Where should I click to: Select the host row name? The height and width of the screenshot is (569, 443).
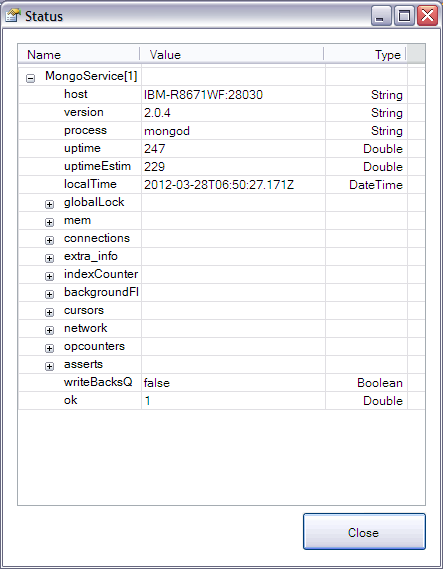[75, 94]
